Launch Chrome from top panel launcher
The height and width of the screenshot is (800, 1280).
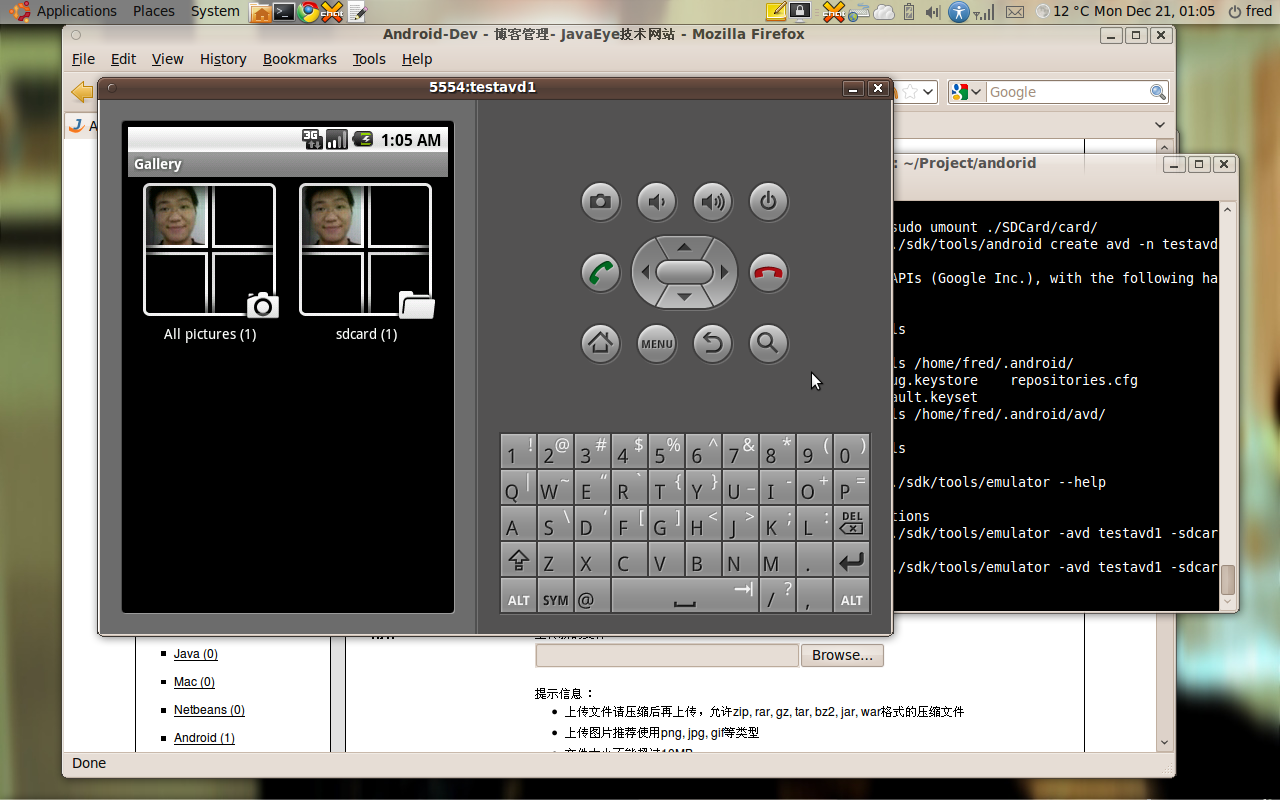coord(309,12)
